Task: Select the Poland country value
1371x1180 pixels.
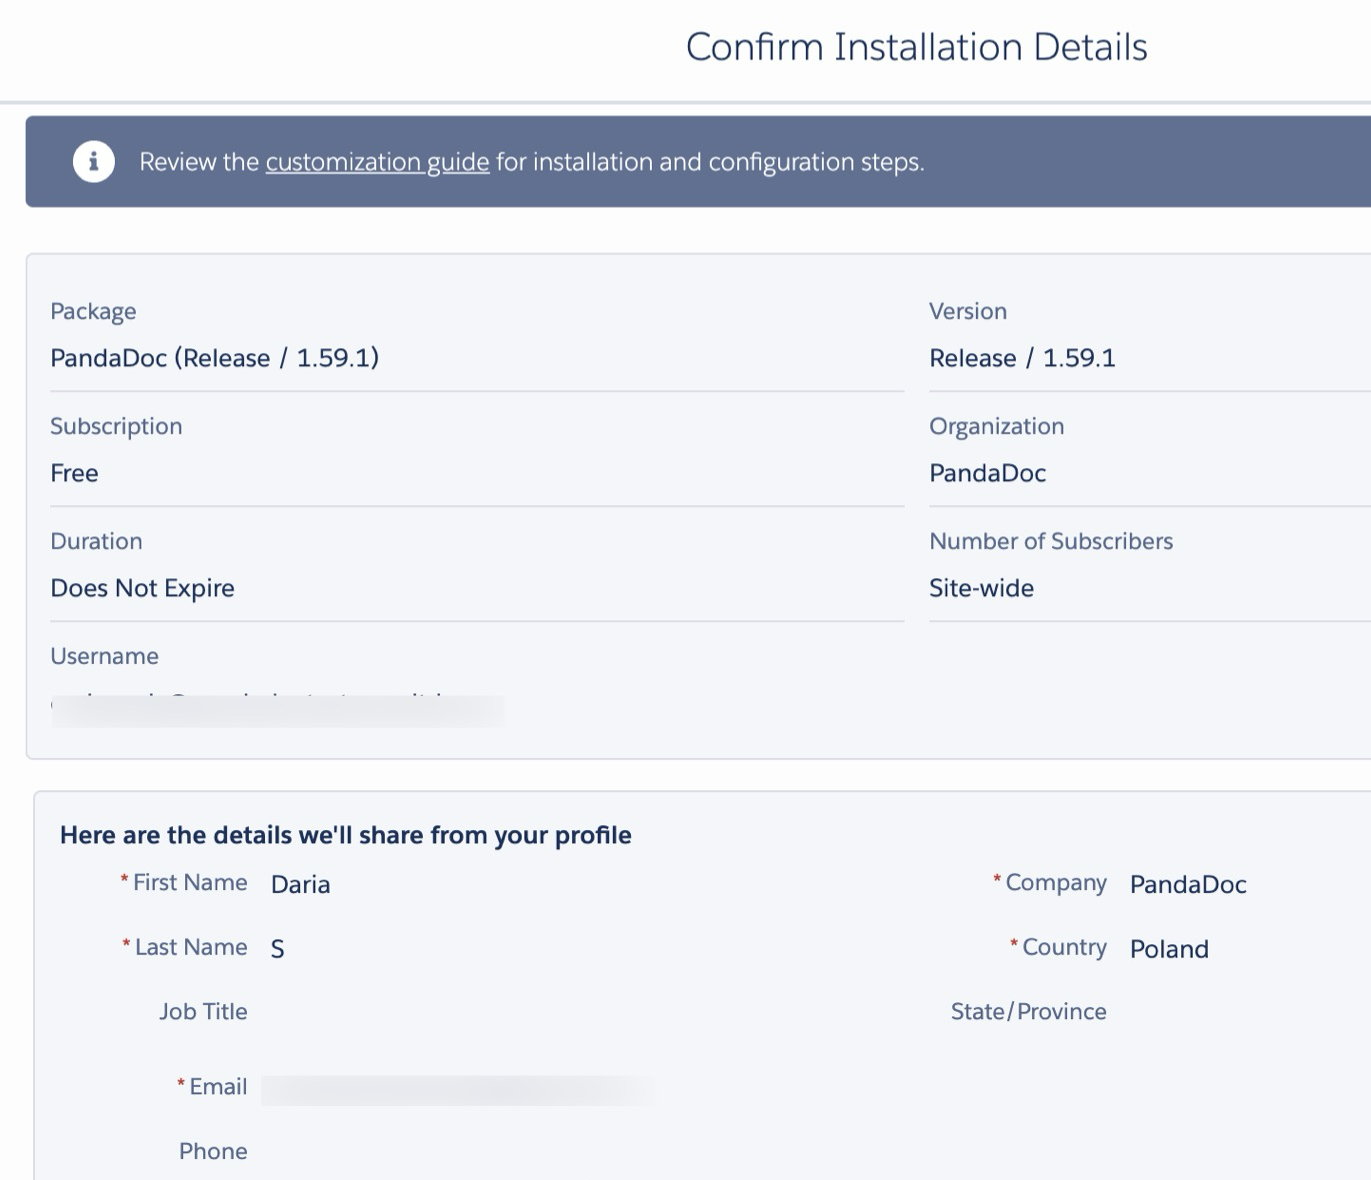Action: (1169, 949)
